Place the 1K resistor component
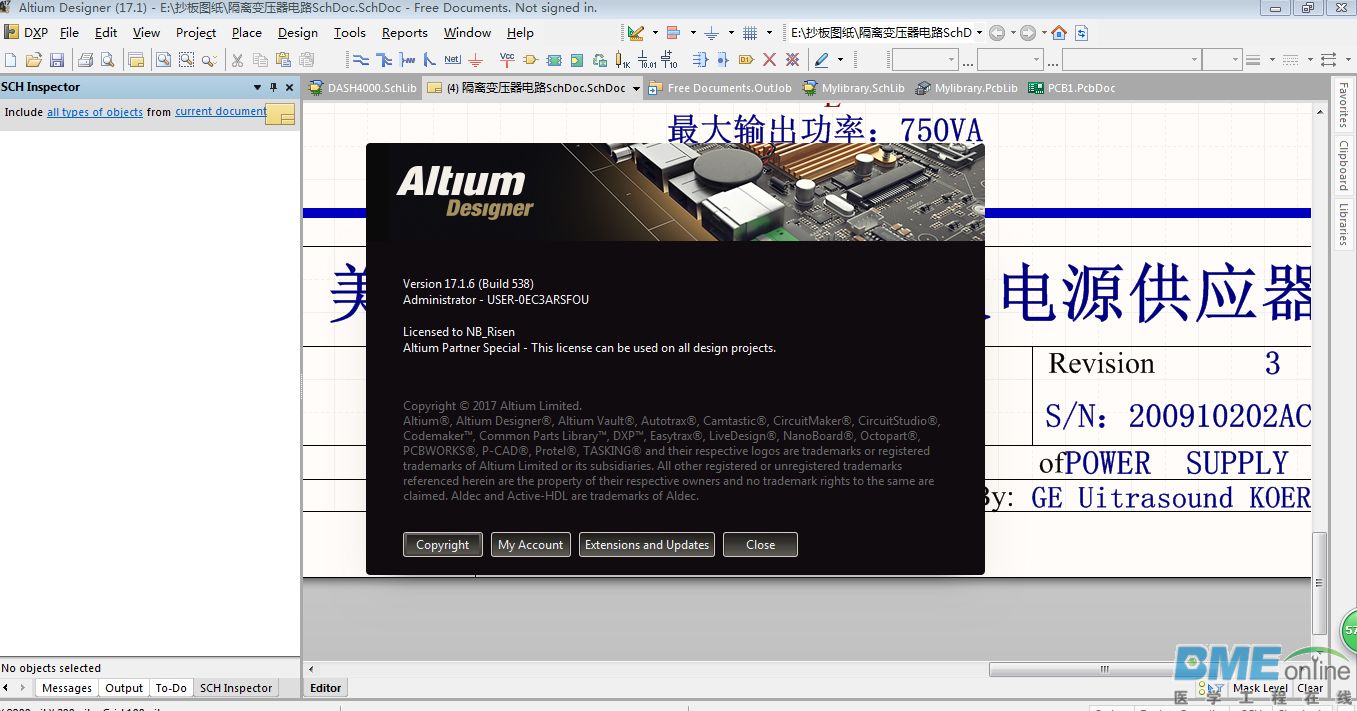This screenshot has height=711, width=1357. (x=620, y=60)
